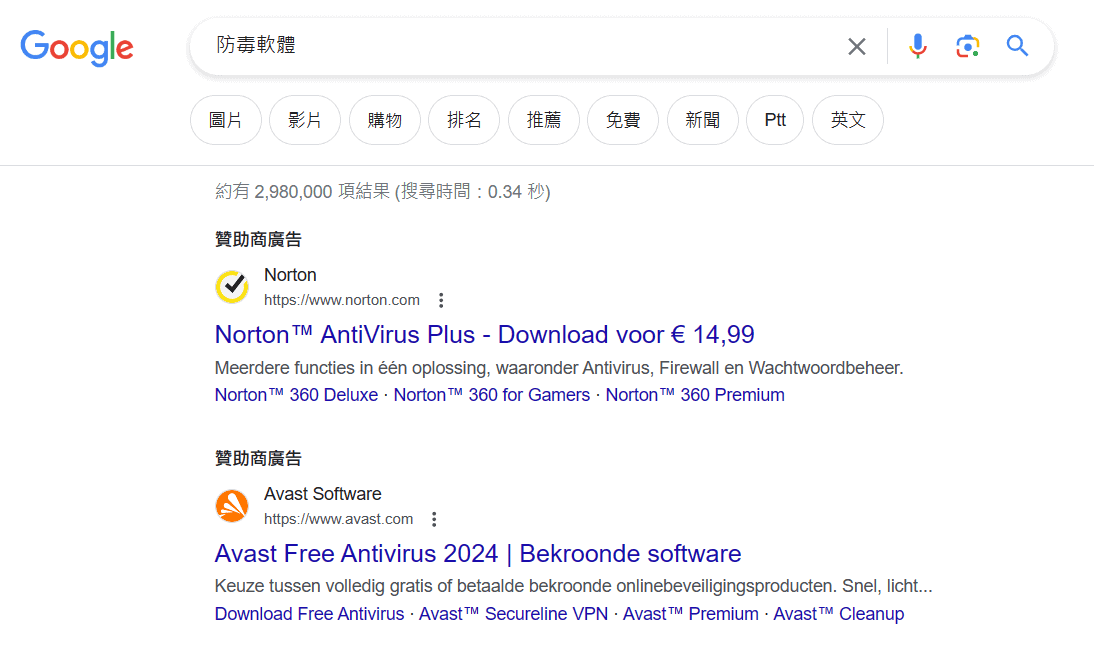
Task: Switch to the 購物 filter
Action: pos(385,120)
